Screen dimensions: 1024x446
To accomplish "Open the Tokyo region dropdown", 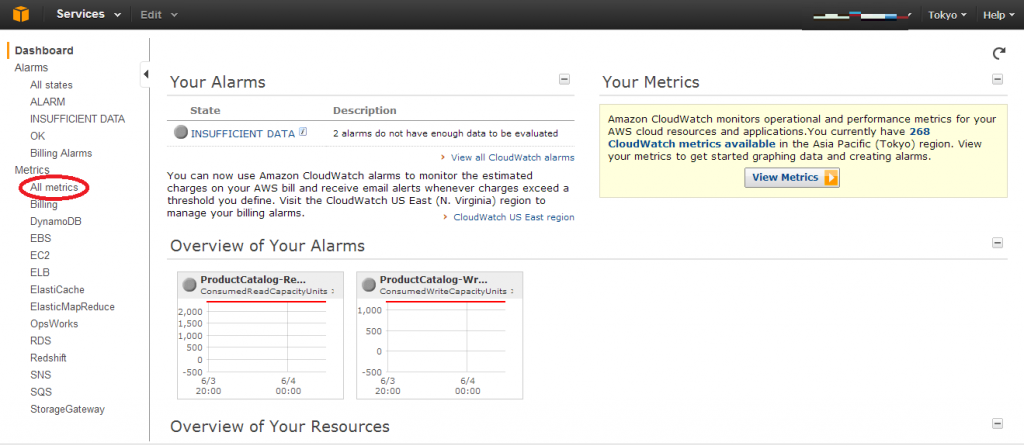I will pyautogui.click(x=948, y=14).
